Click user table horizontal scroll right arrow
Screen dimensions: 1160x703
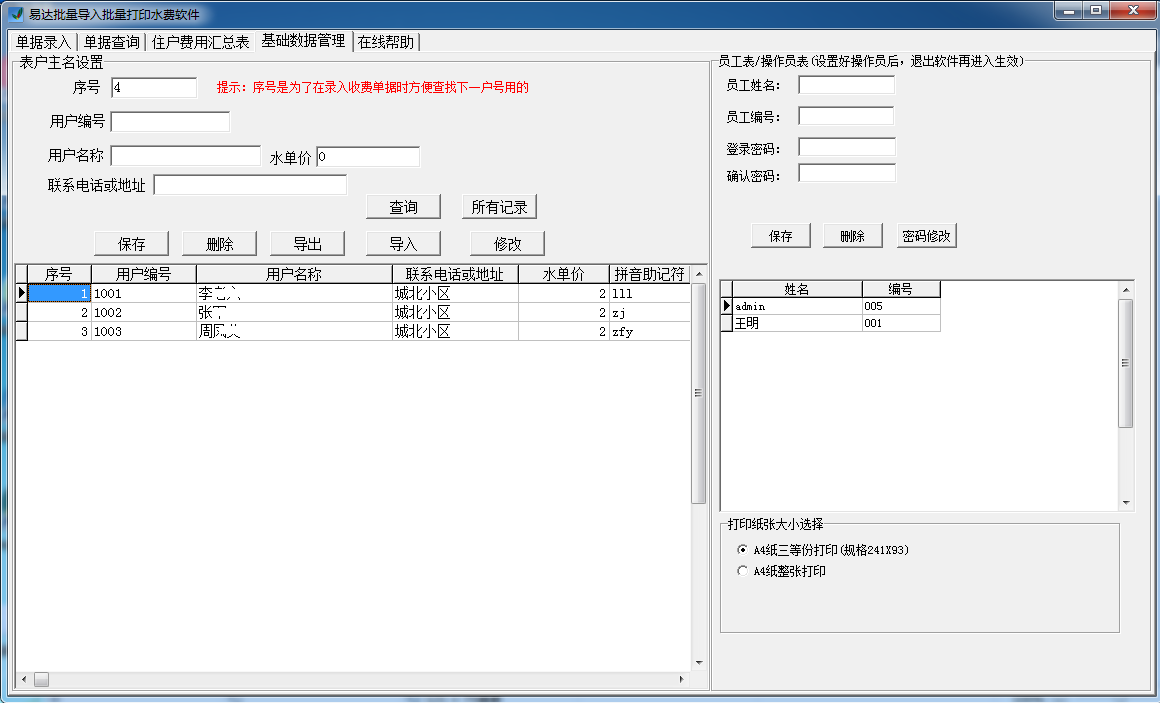click(681, 679)
